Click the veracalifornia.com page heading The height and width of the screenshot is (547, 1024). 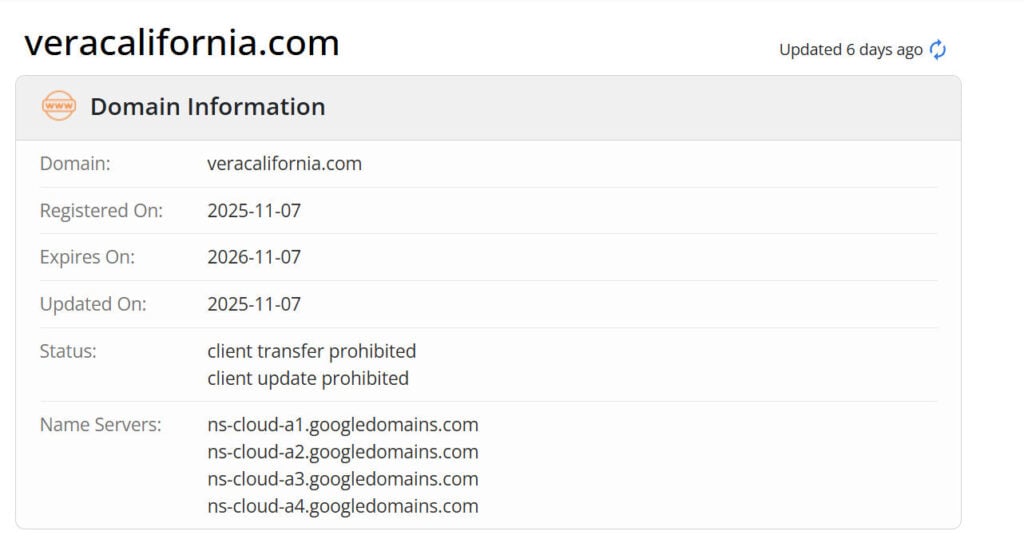(x=182, y=43)
